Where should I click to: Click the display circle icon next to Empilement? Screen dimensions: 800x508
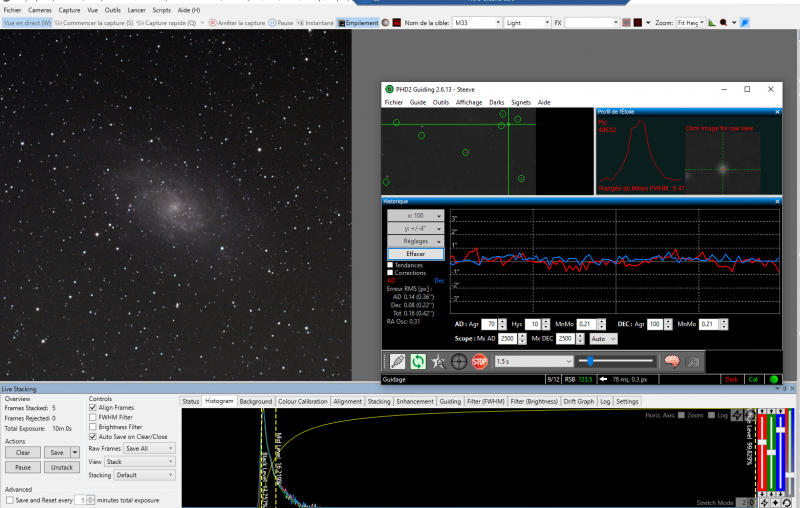[x=386, y=22]
